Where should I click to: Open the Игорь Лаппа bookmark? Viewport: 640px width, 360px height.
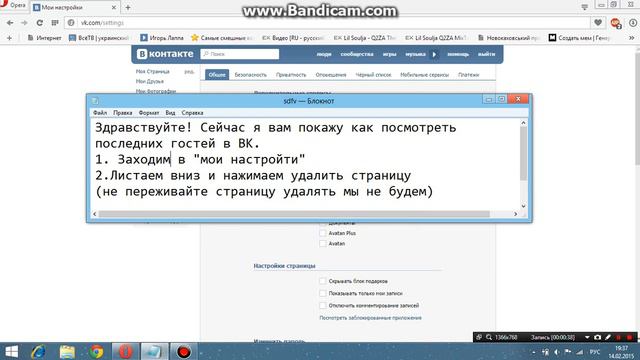(x=162, y=38)
